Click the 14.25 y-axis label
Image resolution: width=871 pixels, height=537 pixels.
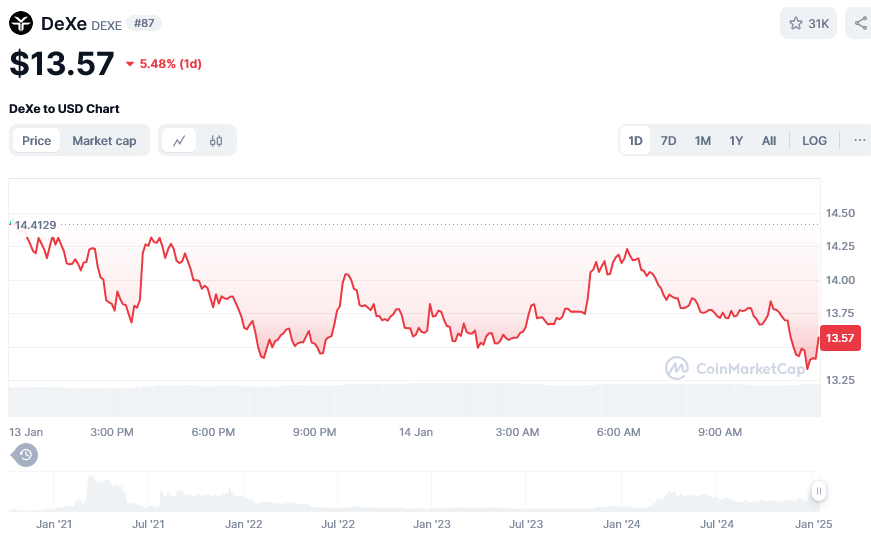(x=840, y=246)
